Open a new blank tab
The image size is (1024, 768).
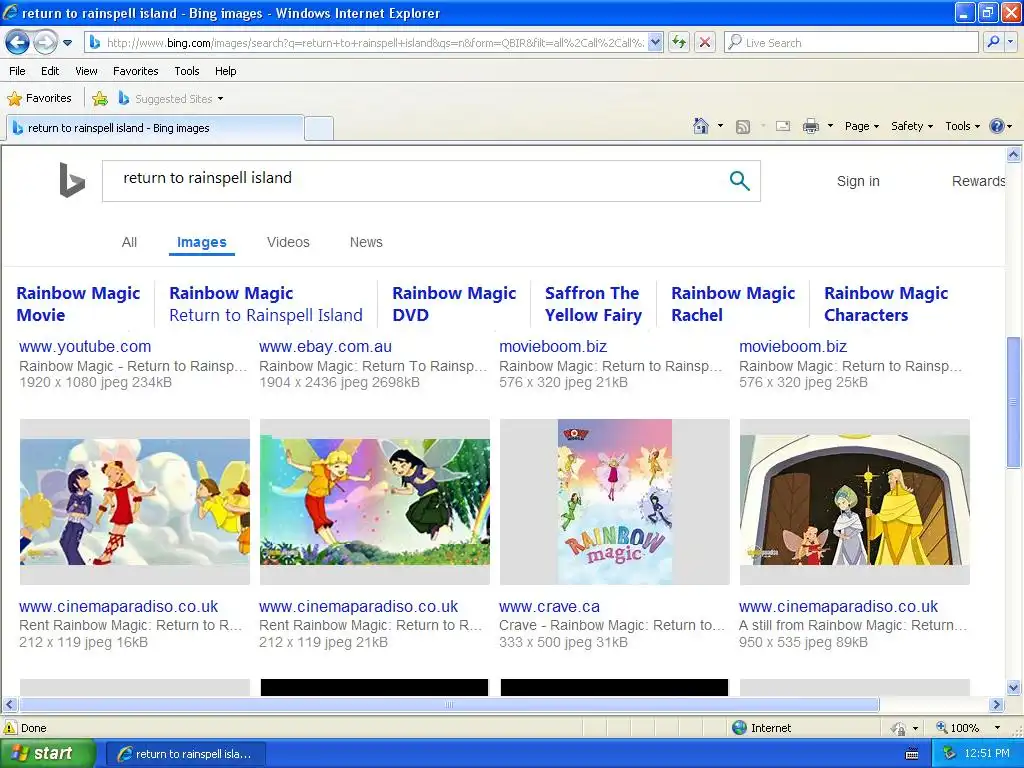(x=319, y=128)
